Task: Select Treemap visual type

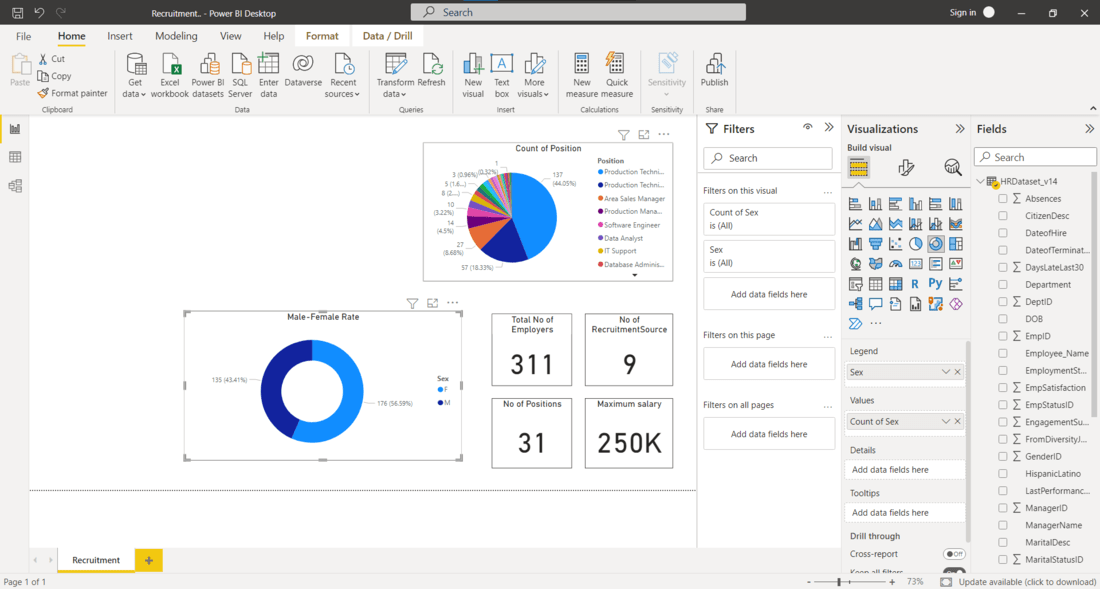Action: coord(955,244)
